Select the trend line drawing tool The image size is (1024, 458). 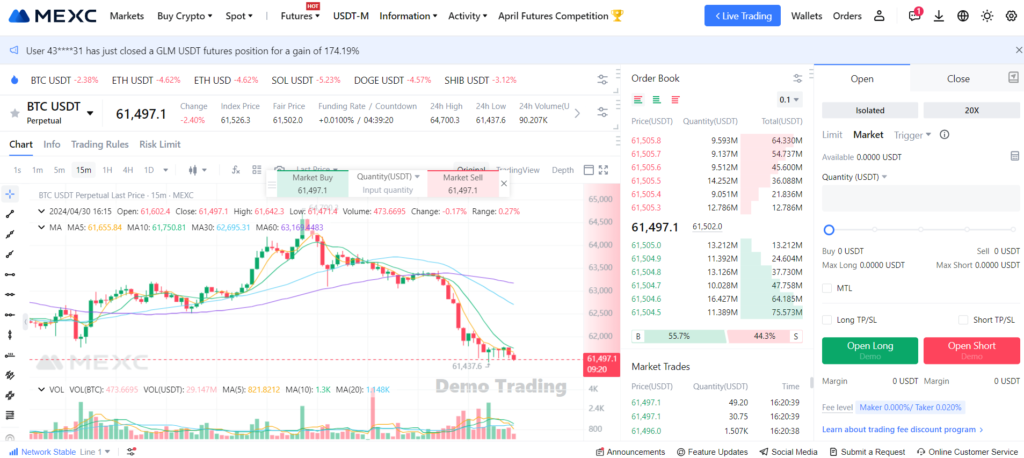point(10,214)
